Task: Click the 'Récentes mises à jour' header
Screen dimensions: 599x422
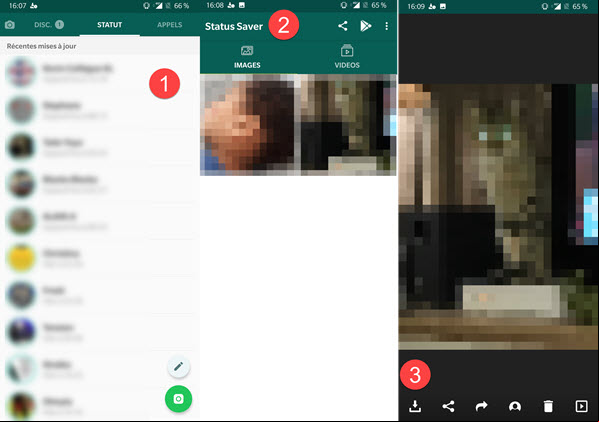Action: 41,46
